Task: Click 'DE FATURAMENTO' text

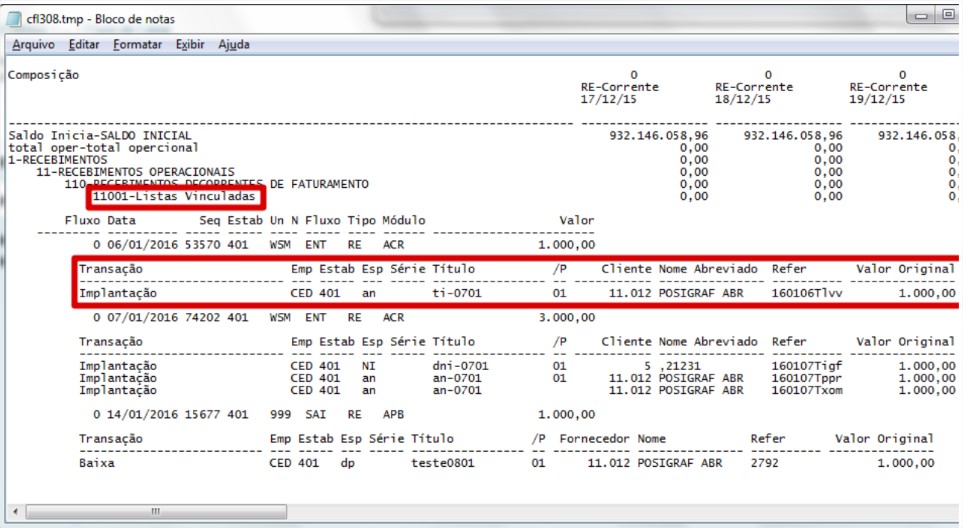Action: click(x=319, y=184)
